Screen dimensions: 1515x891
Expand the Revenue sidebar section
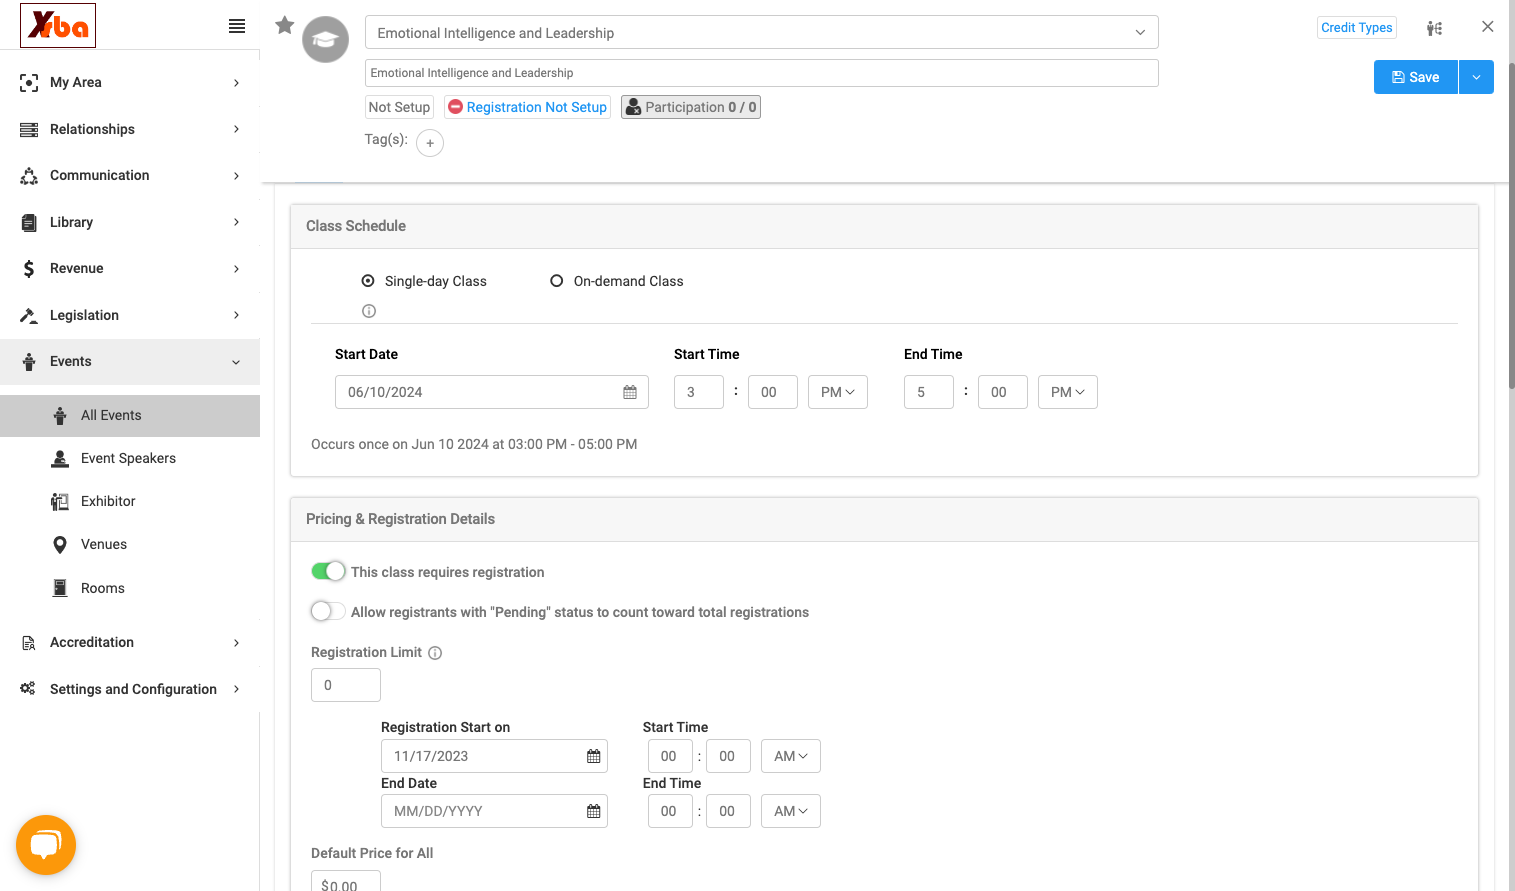point(130,268)
